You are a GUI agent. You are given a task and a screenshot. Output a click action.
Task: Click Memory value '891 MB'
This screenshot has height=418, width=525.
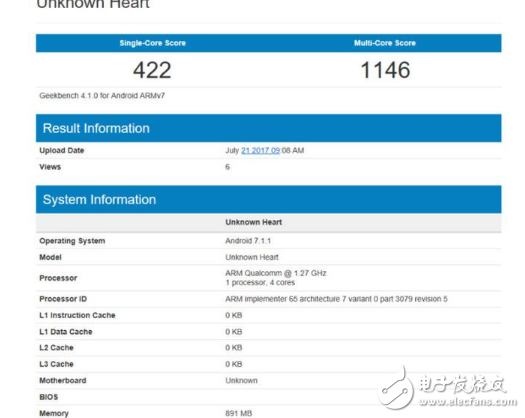[x=239, y=413]
